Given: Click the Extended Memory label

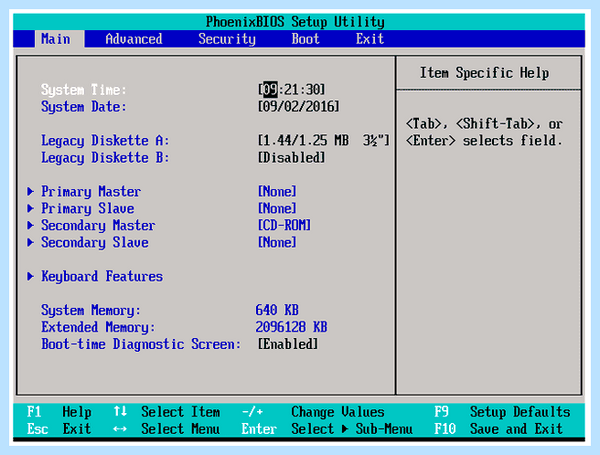Looking at the screenshot, I should pyautogui.click(x=98, y=327).
